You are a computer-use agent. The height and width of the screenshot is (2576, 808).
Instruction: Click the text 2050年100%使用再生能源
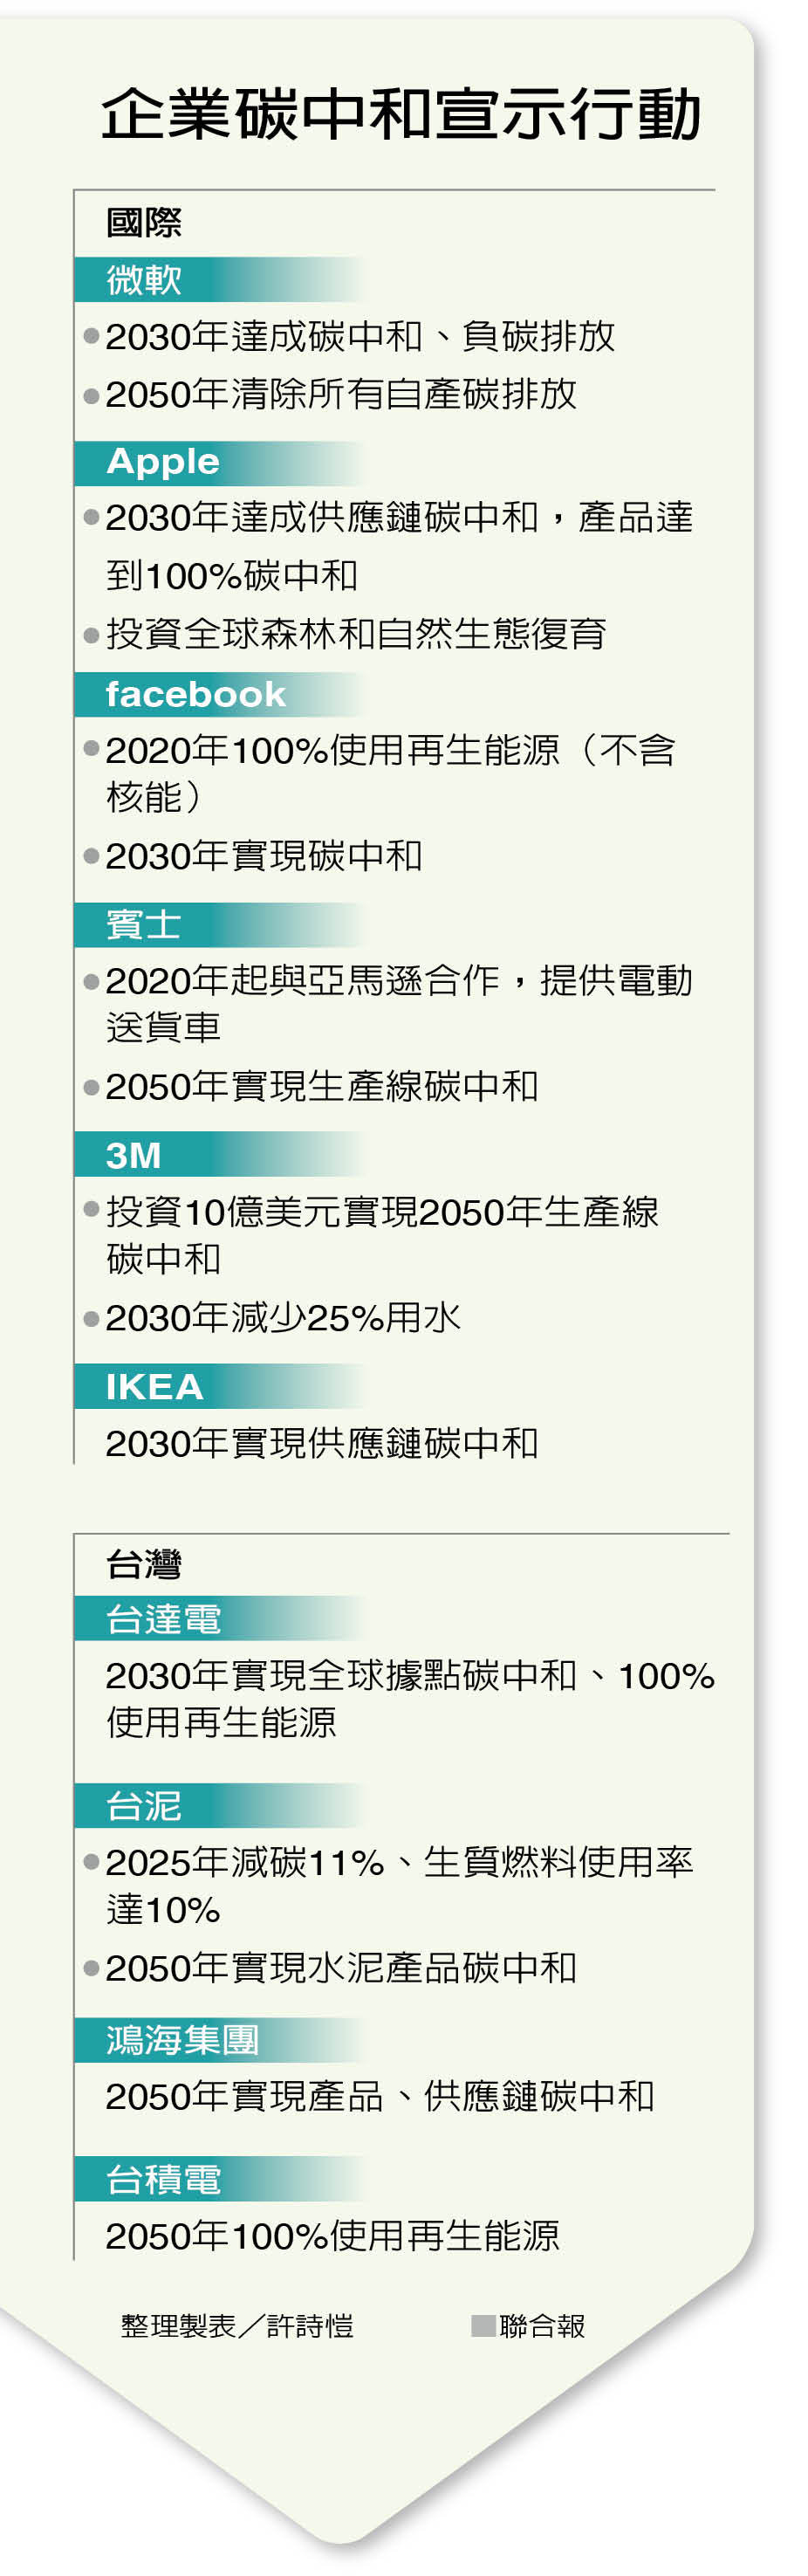tap(333, 2236)
